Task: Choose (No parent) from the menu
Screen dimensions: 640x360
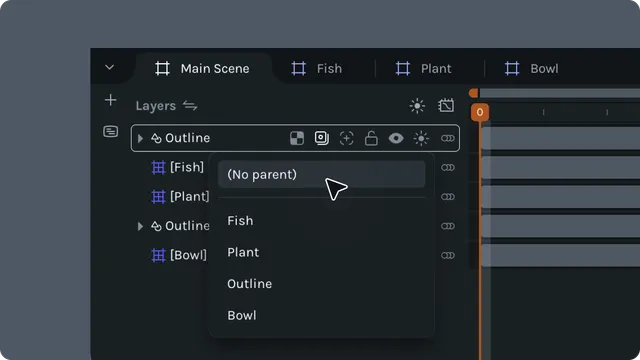Action: tap(321, 174)
